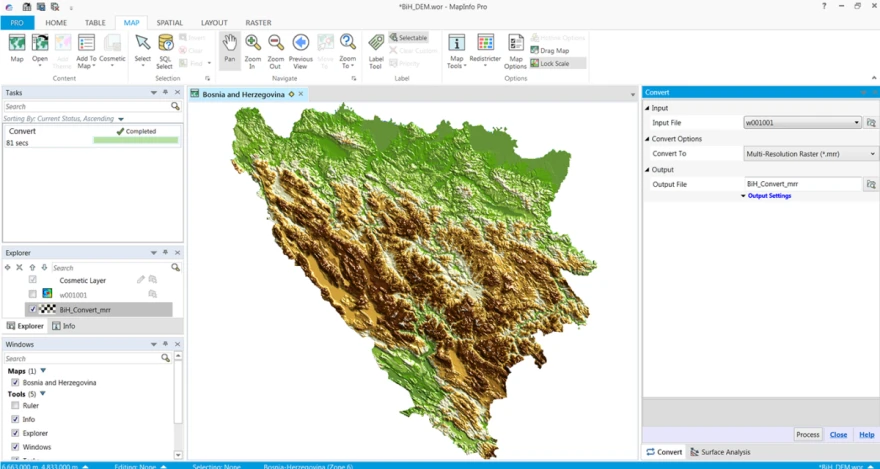Screen dimensions: 880x469
Task: Open the SQL Select tool
Action: [x=164, y=50]
